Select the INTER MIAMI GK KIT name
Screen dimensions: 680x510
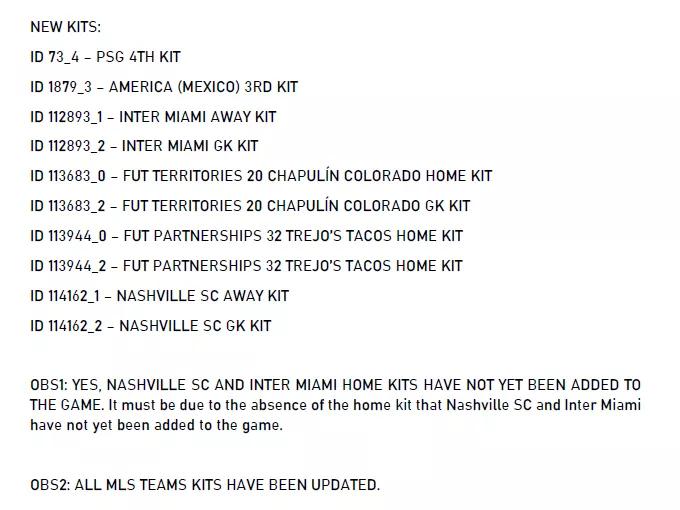point(190,146)
